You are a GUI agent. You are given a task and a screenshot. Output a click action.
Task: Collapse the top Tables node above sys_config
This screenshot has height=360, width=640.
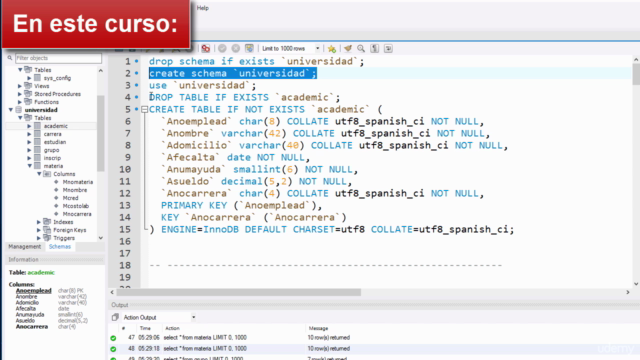coord(20,70)
